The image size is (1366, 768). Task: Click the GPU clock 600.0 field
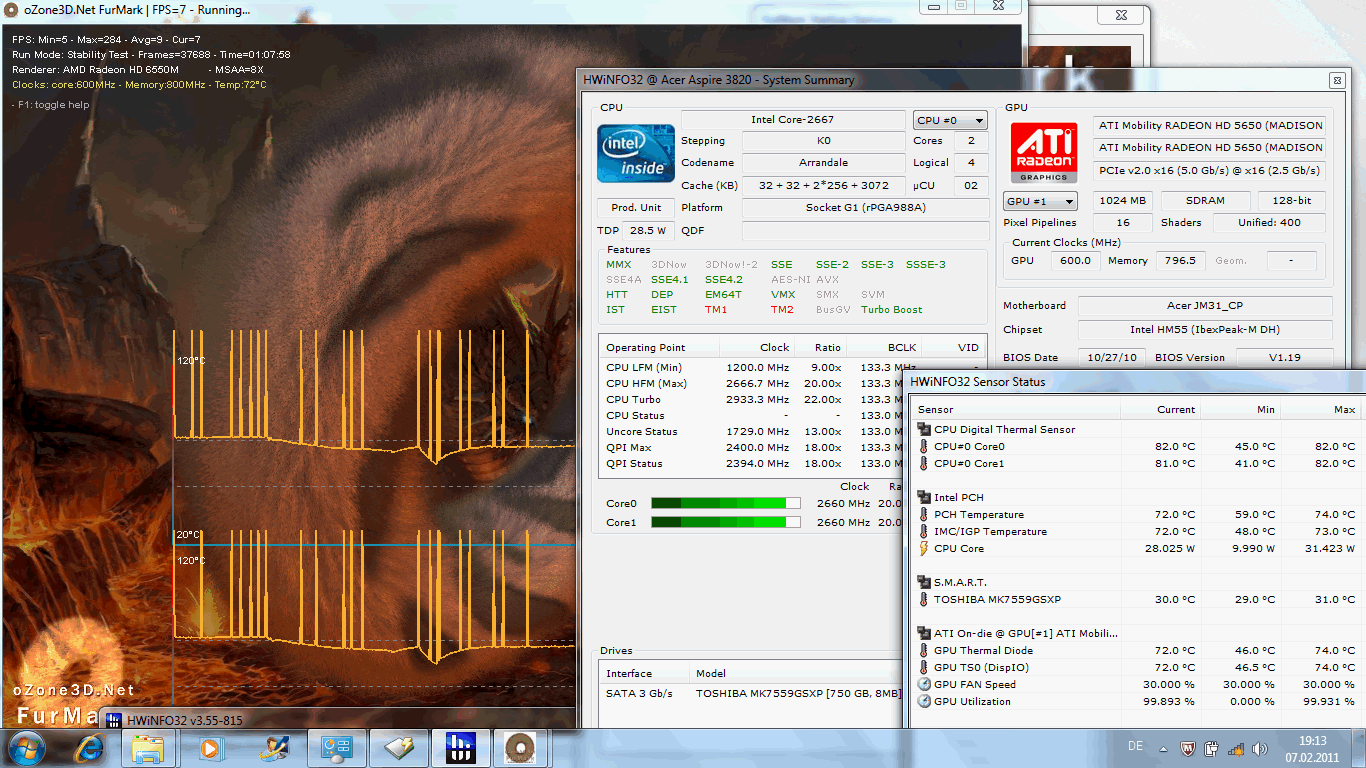point(1075,261)
